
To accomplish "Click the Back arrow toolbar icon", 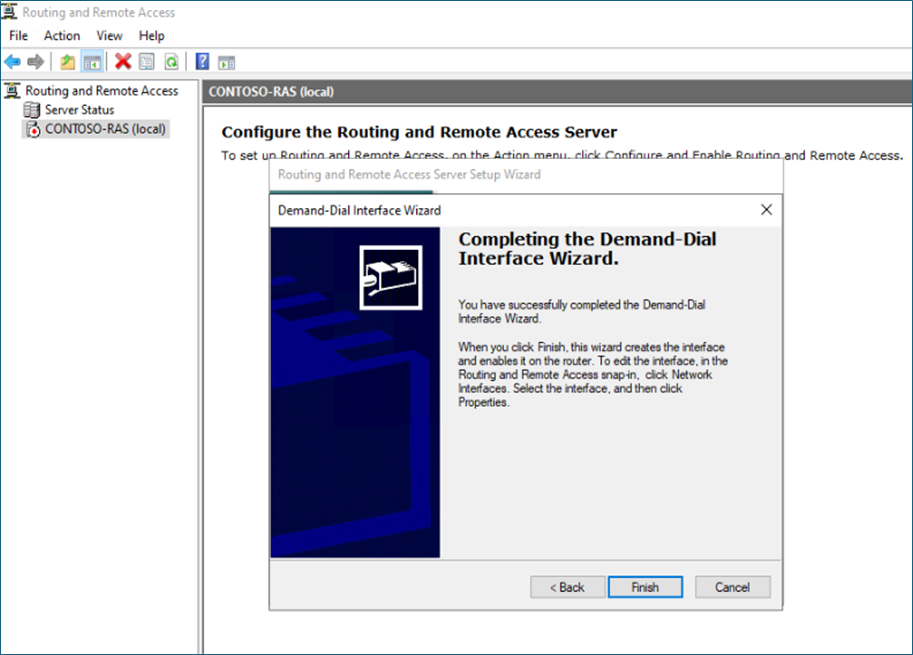I will click(x=13, y=62).
